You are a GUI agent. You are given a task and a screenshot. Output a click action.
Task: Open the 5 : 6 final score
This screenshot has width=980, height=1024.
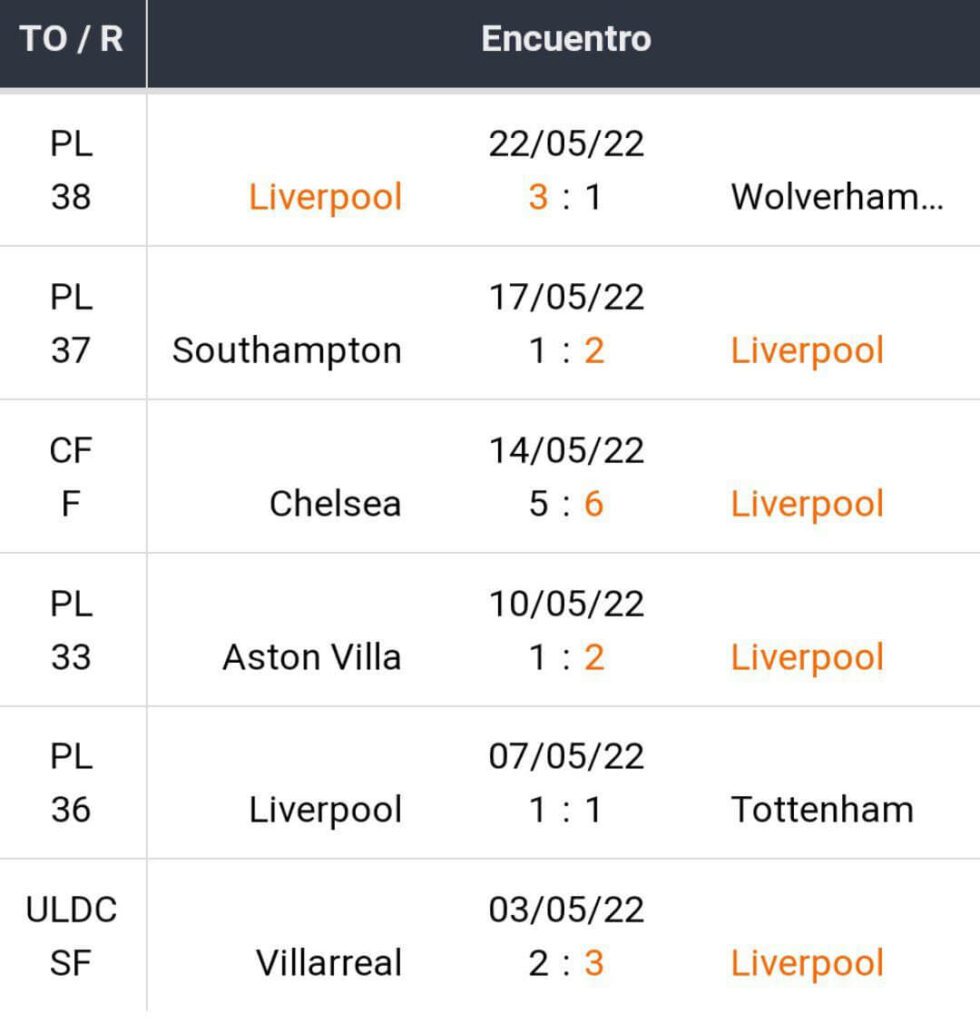(566, 503)
